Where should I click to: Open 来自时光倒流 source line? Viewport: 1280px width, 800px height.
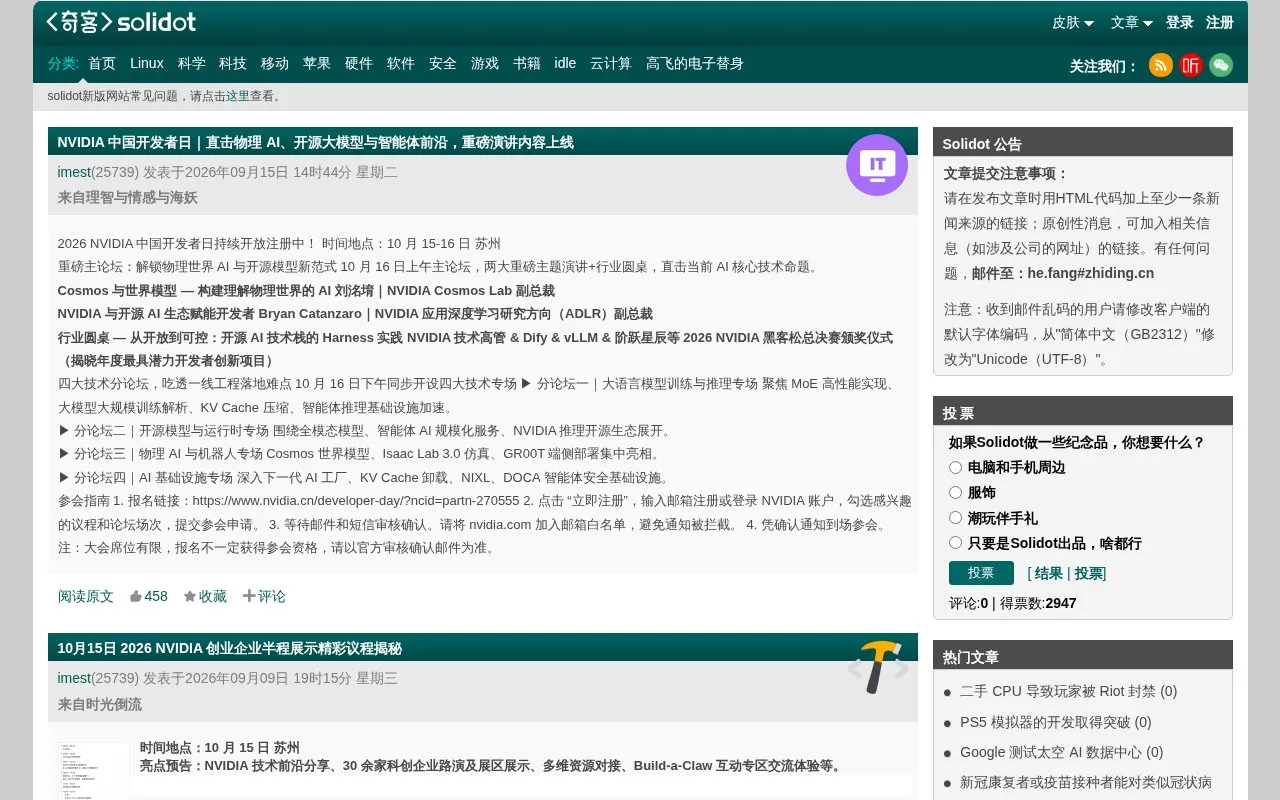[100, 704]
